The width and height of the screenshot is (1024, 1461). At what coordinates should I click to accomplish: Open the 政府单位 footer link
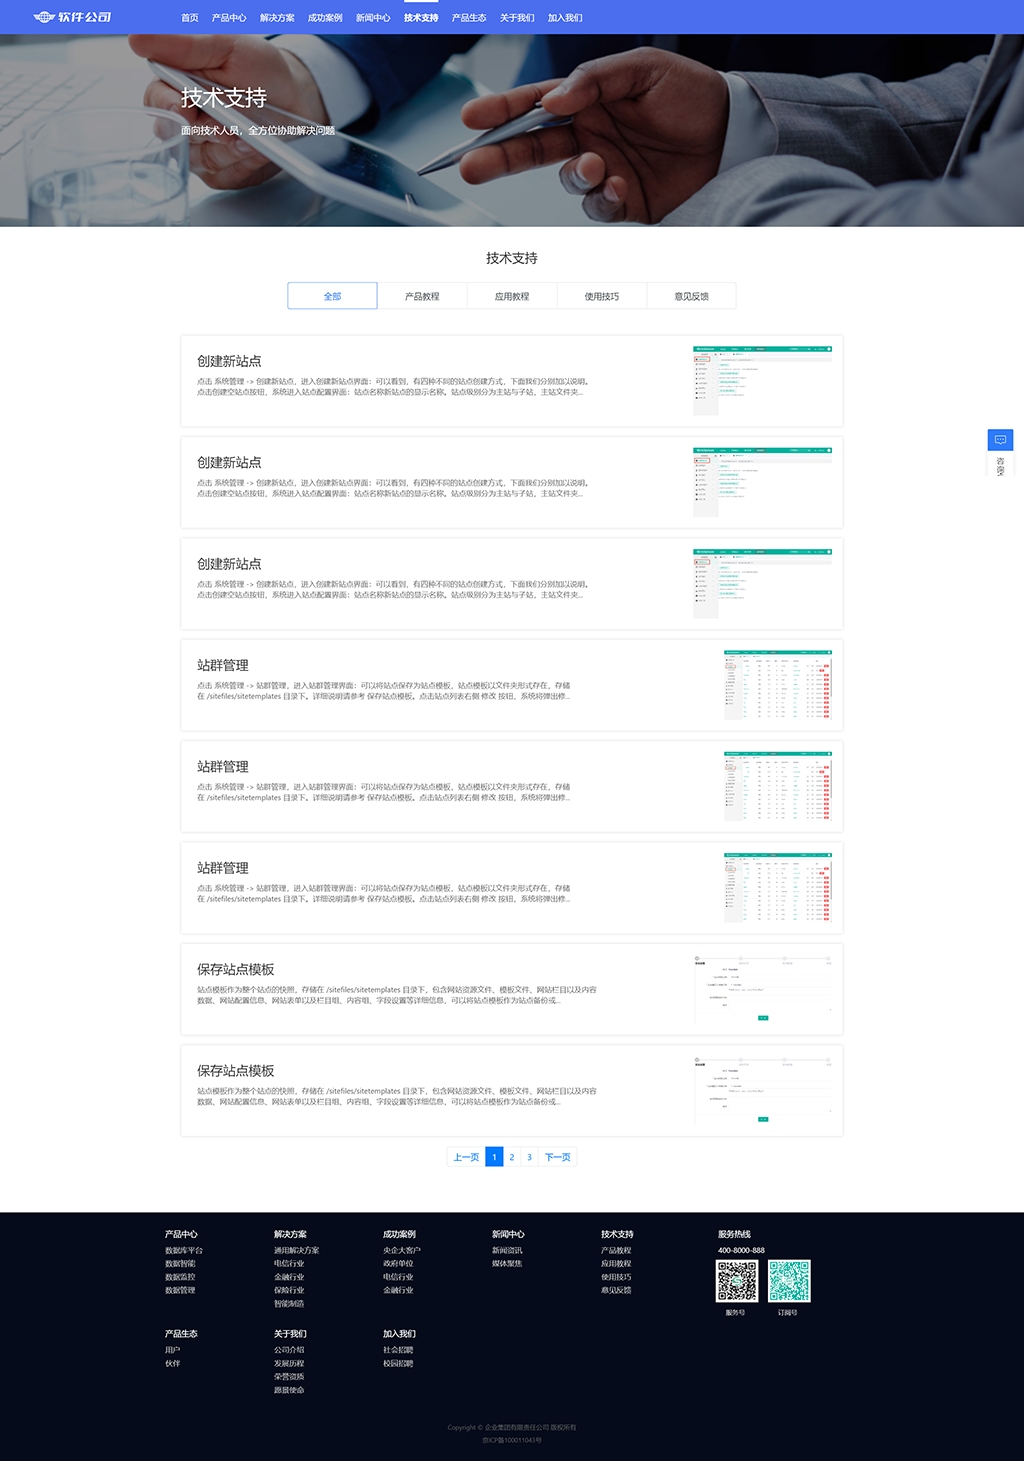point(398,1264)
